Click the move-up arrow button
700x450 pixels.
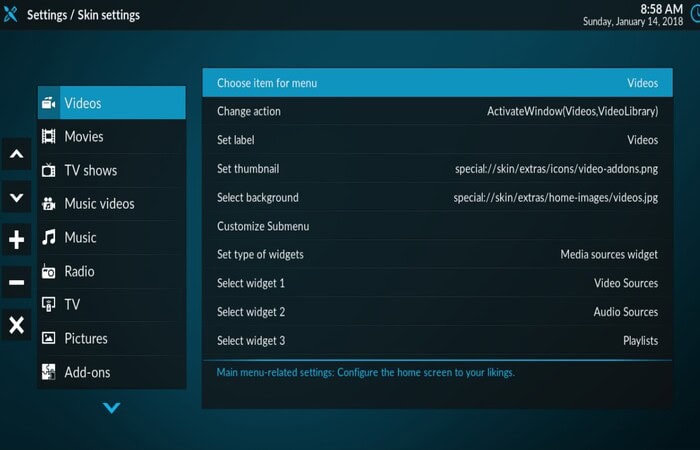(x=17, y=154)
